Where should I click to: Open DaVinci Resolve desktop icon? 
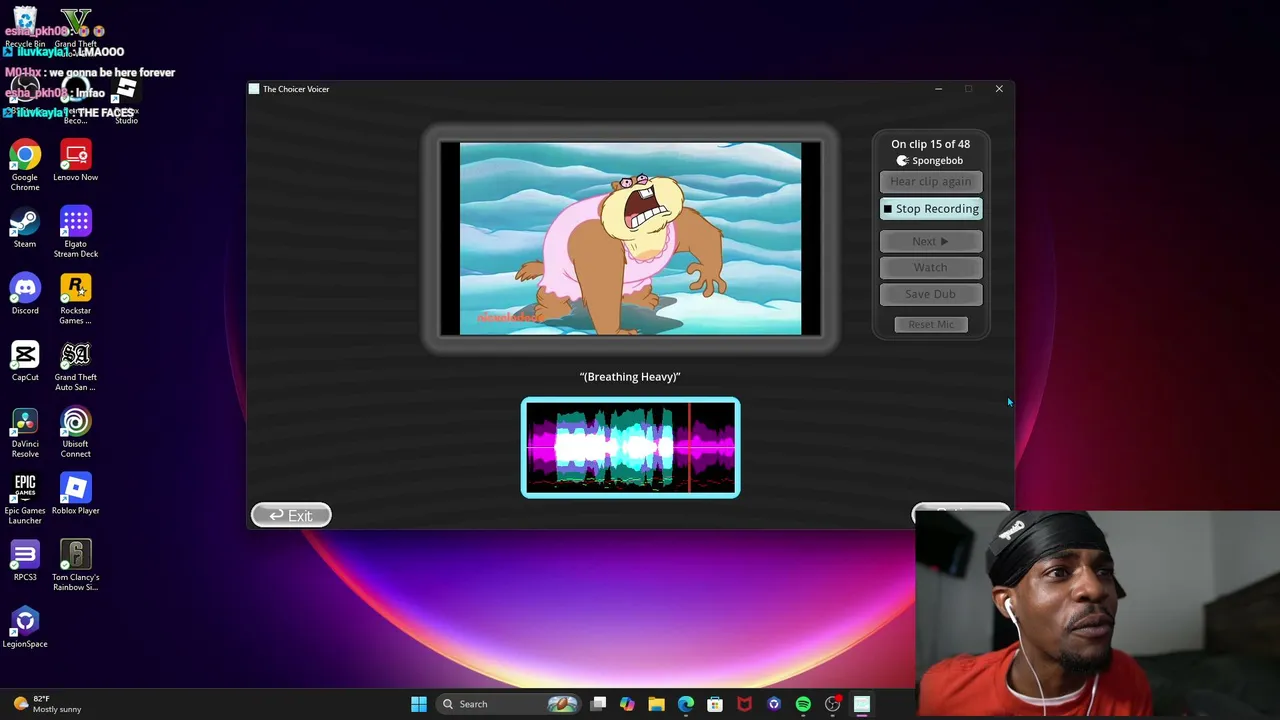(25, 432)
